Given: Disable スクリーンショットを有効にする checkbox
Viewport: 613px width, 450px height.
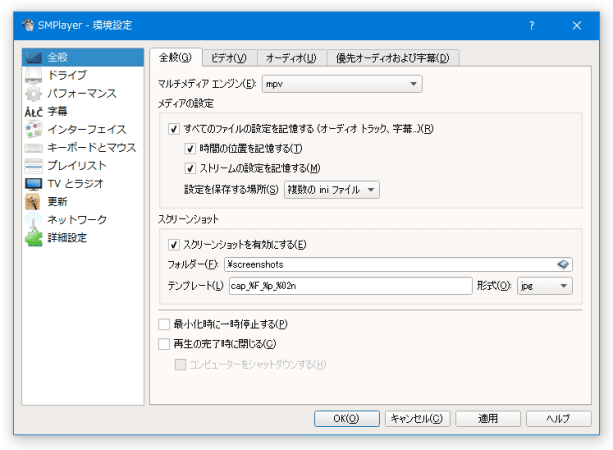Looking at the screenshot, I should pyautogui.click(x=174, y=245).
